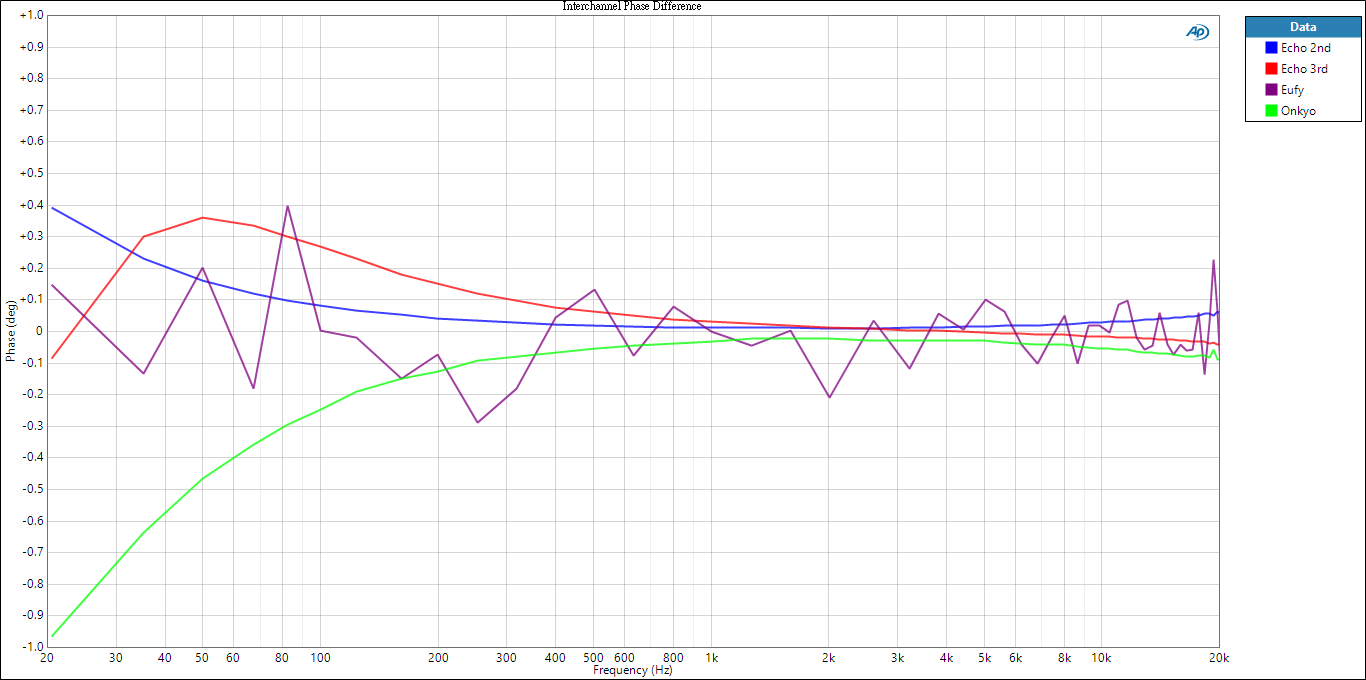Select the Echo 2nd legend label
This screenshot has height=680, width=1366.
1305,48
